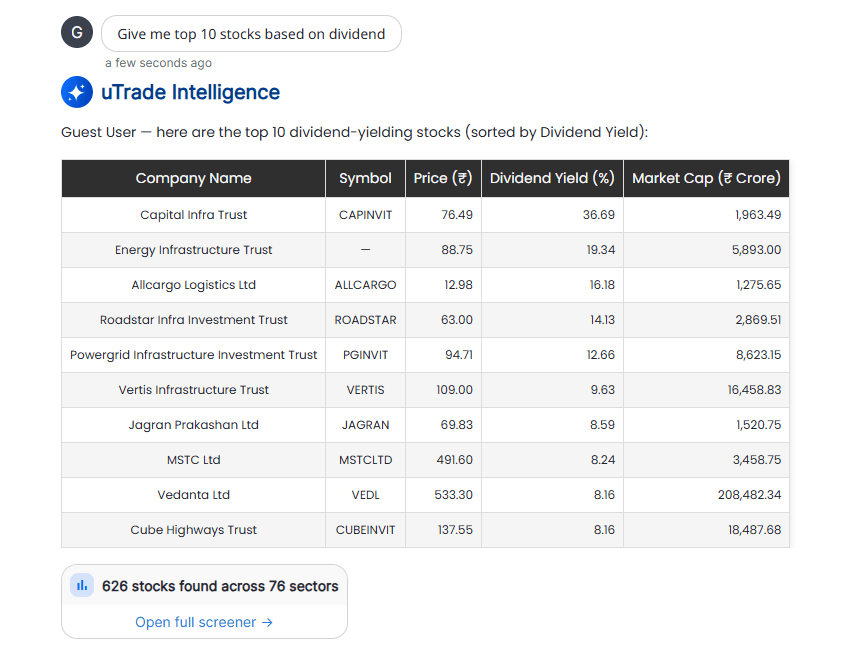The image size is (854, 647).
Task: Click the 76.49 price value
Action: (457, 215)
